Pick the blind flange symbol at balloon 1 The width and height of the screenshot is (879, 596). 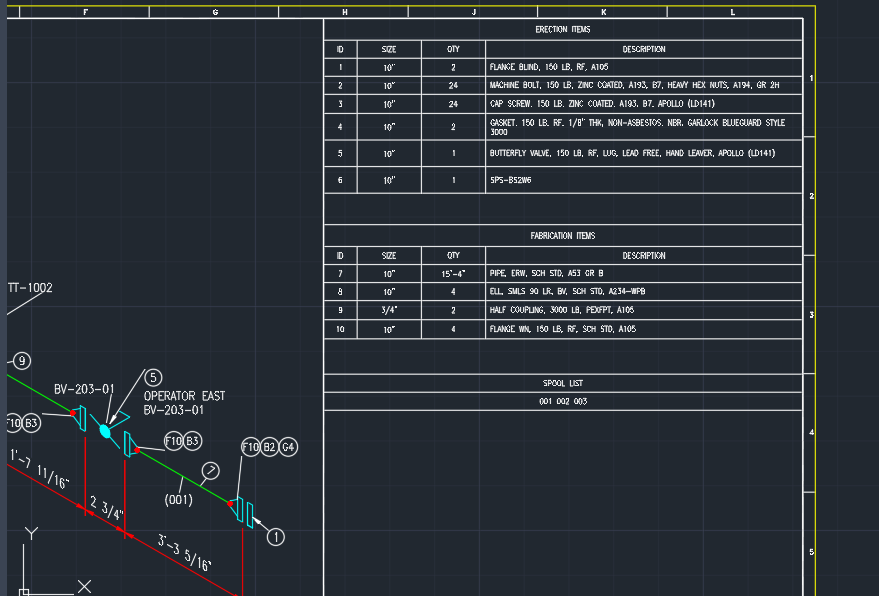coord(250,515)
